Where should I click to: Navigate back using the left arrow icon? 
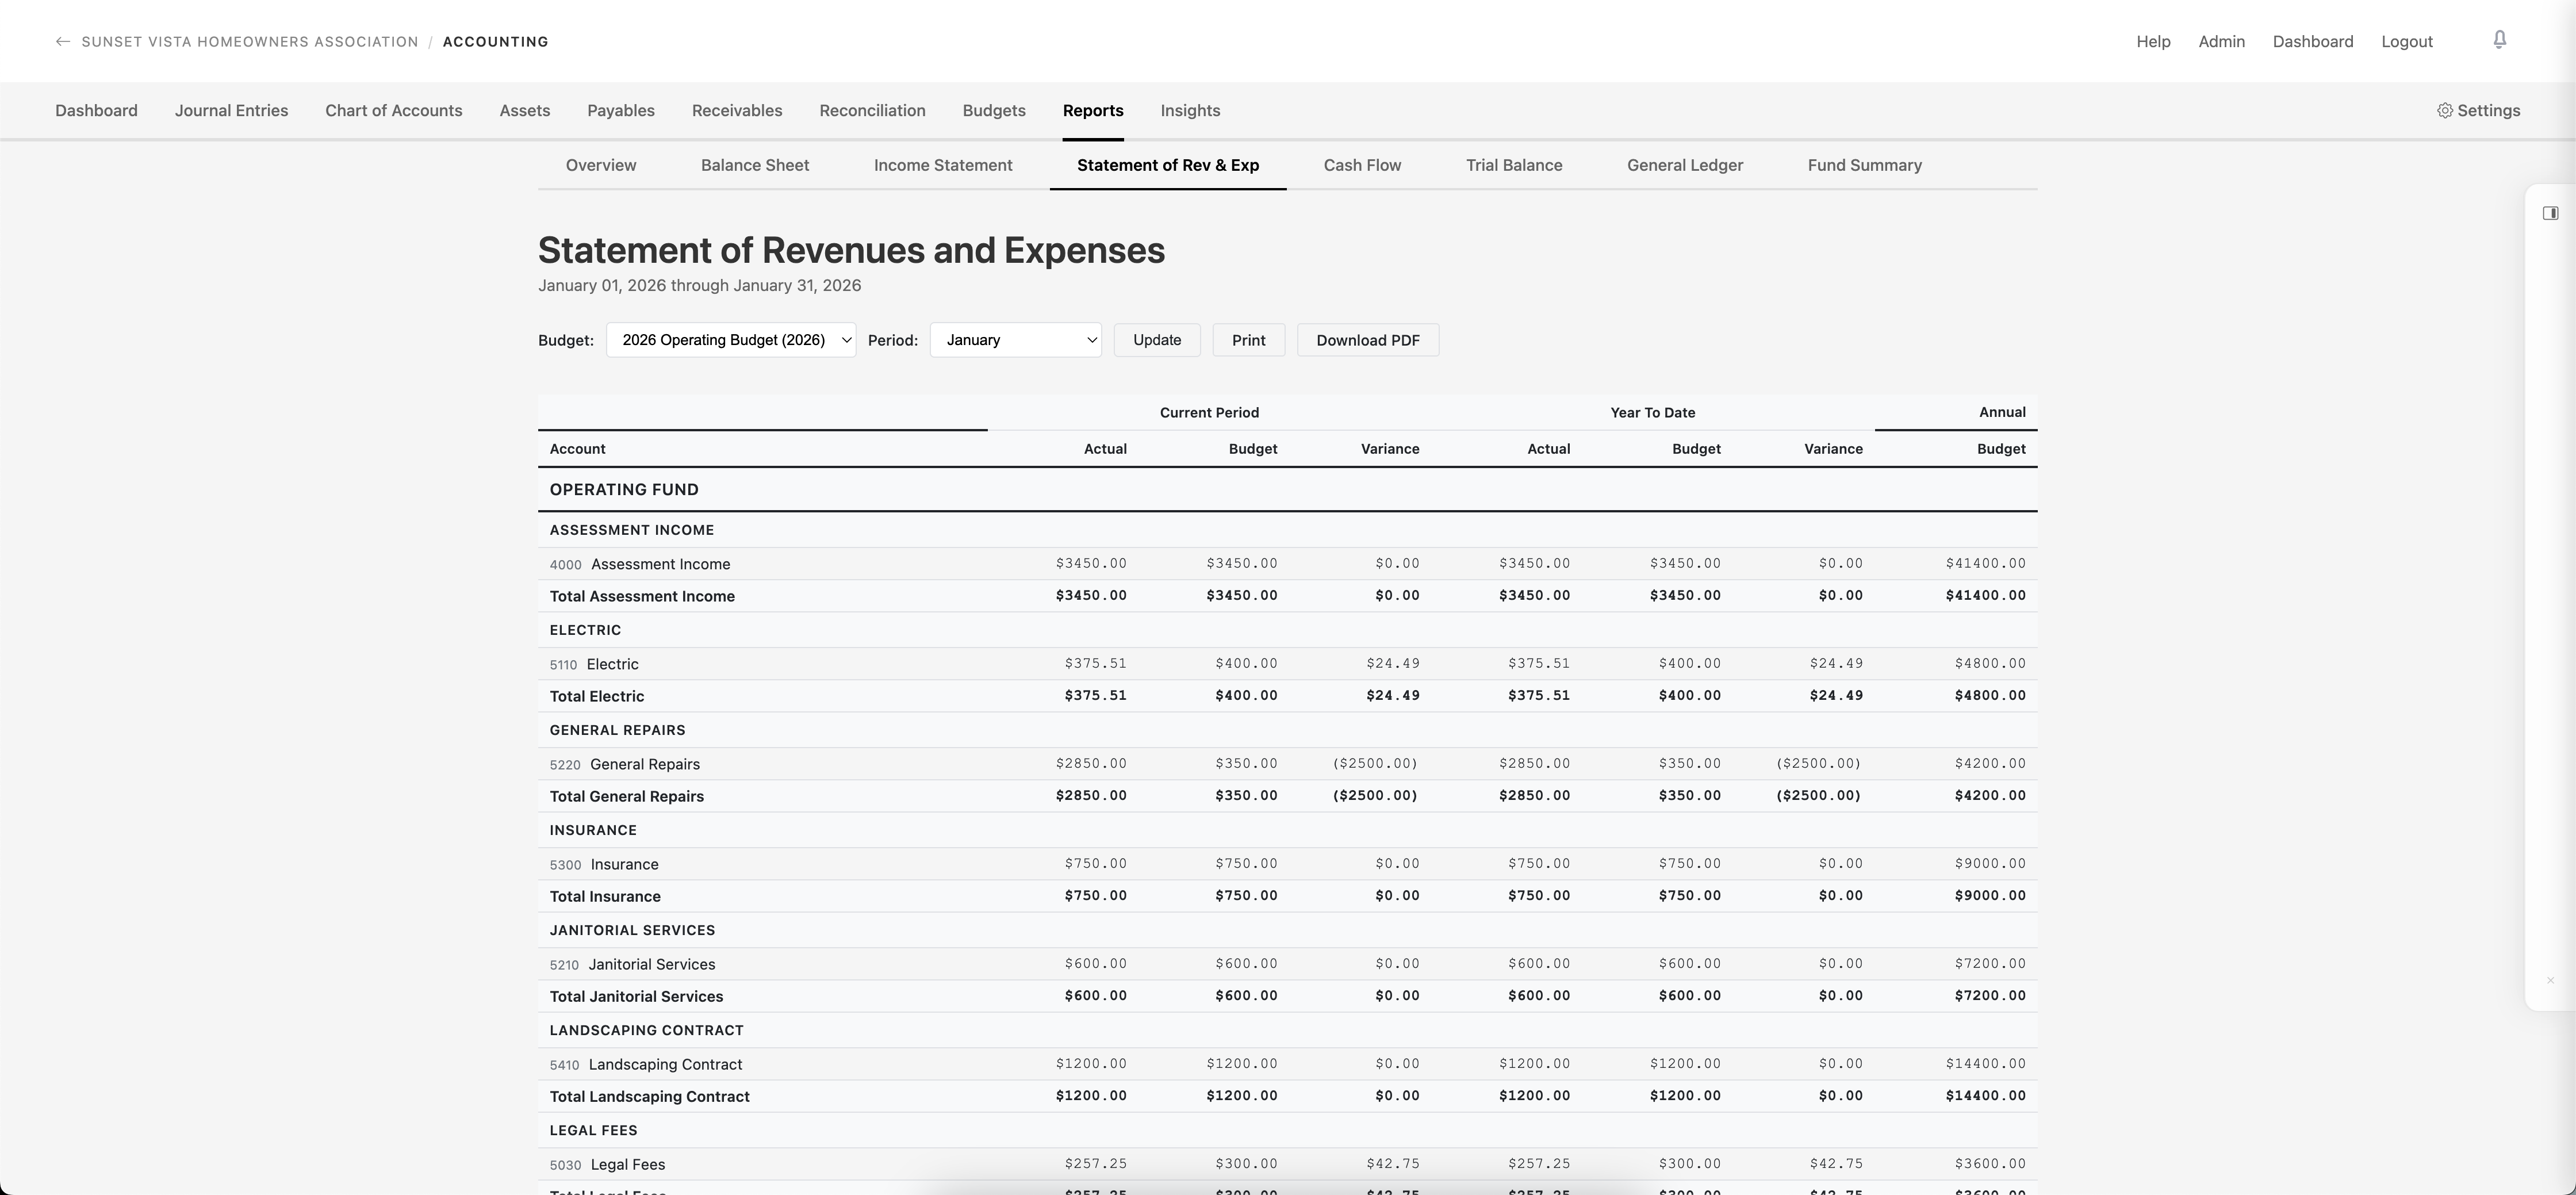pyautogui.click(x=62, y=41)
